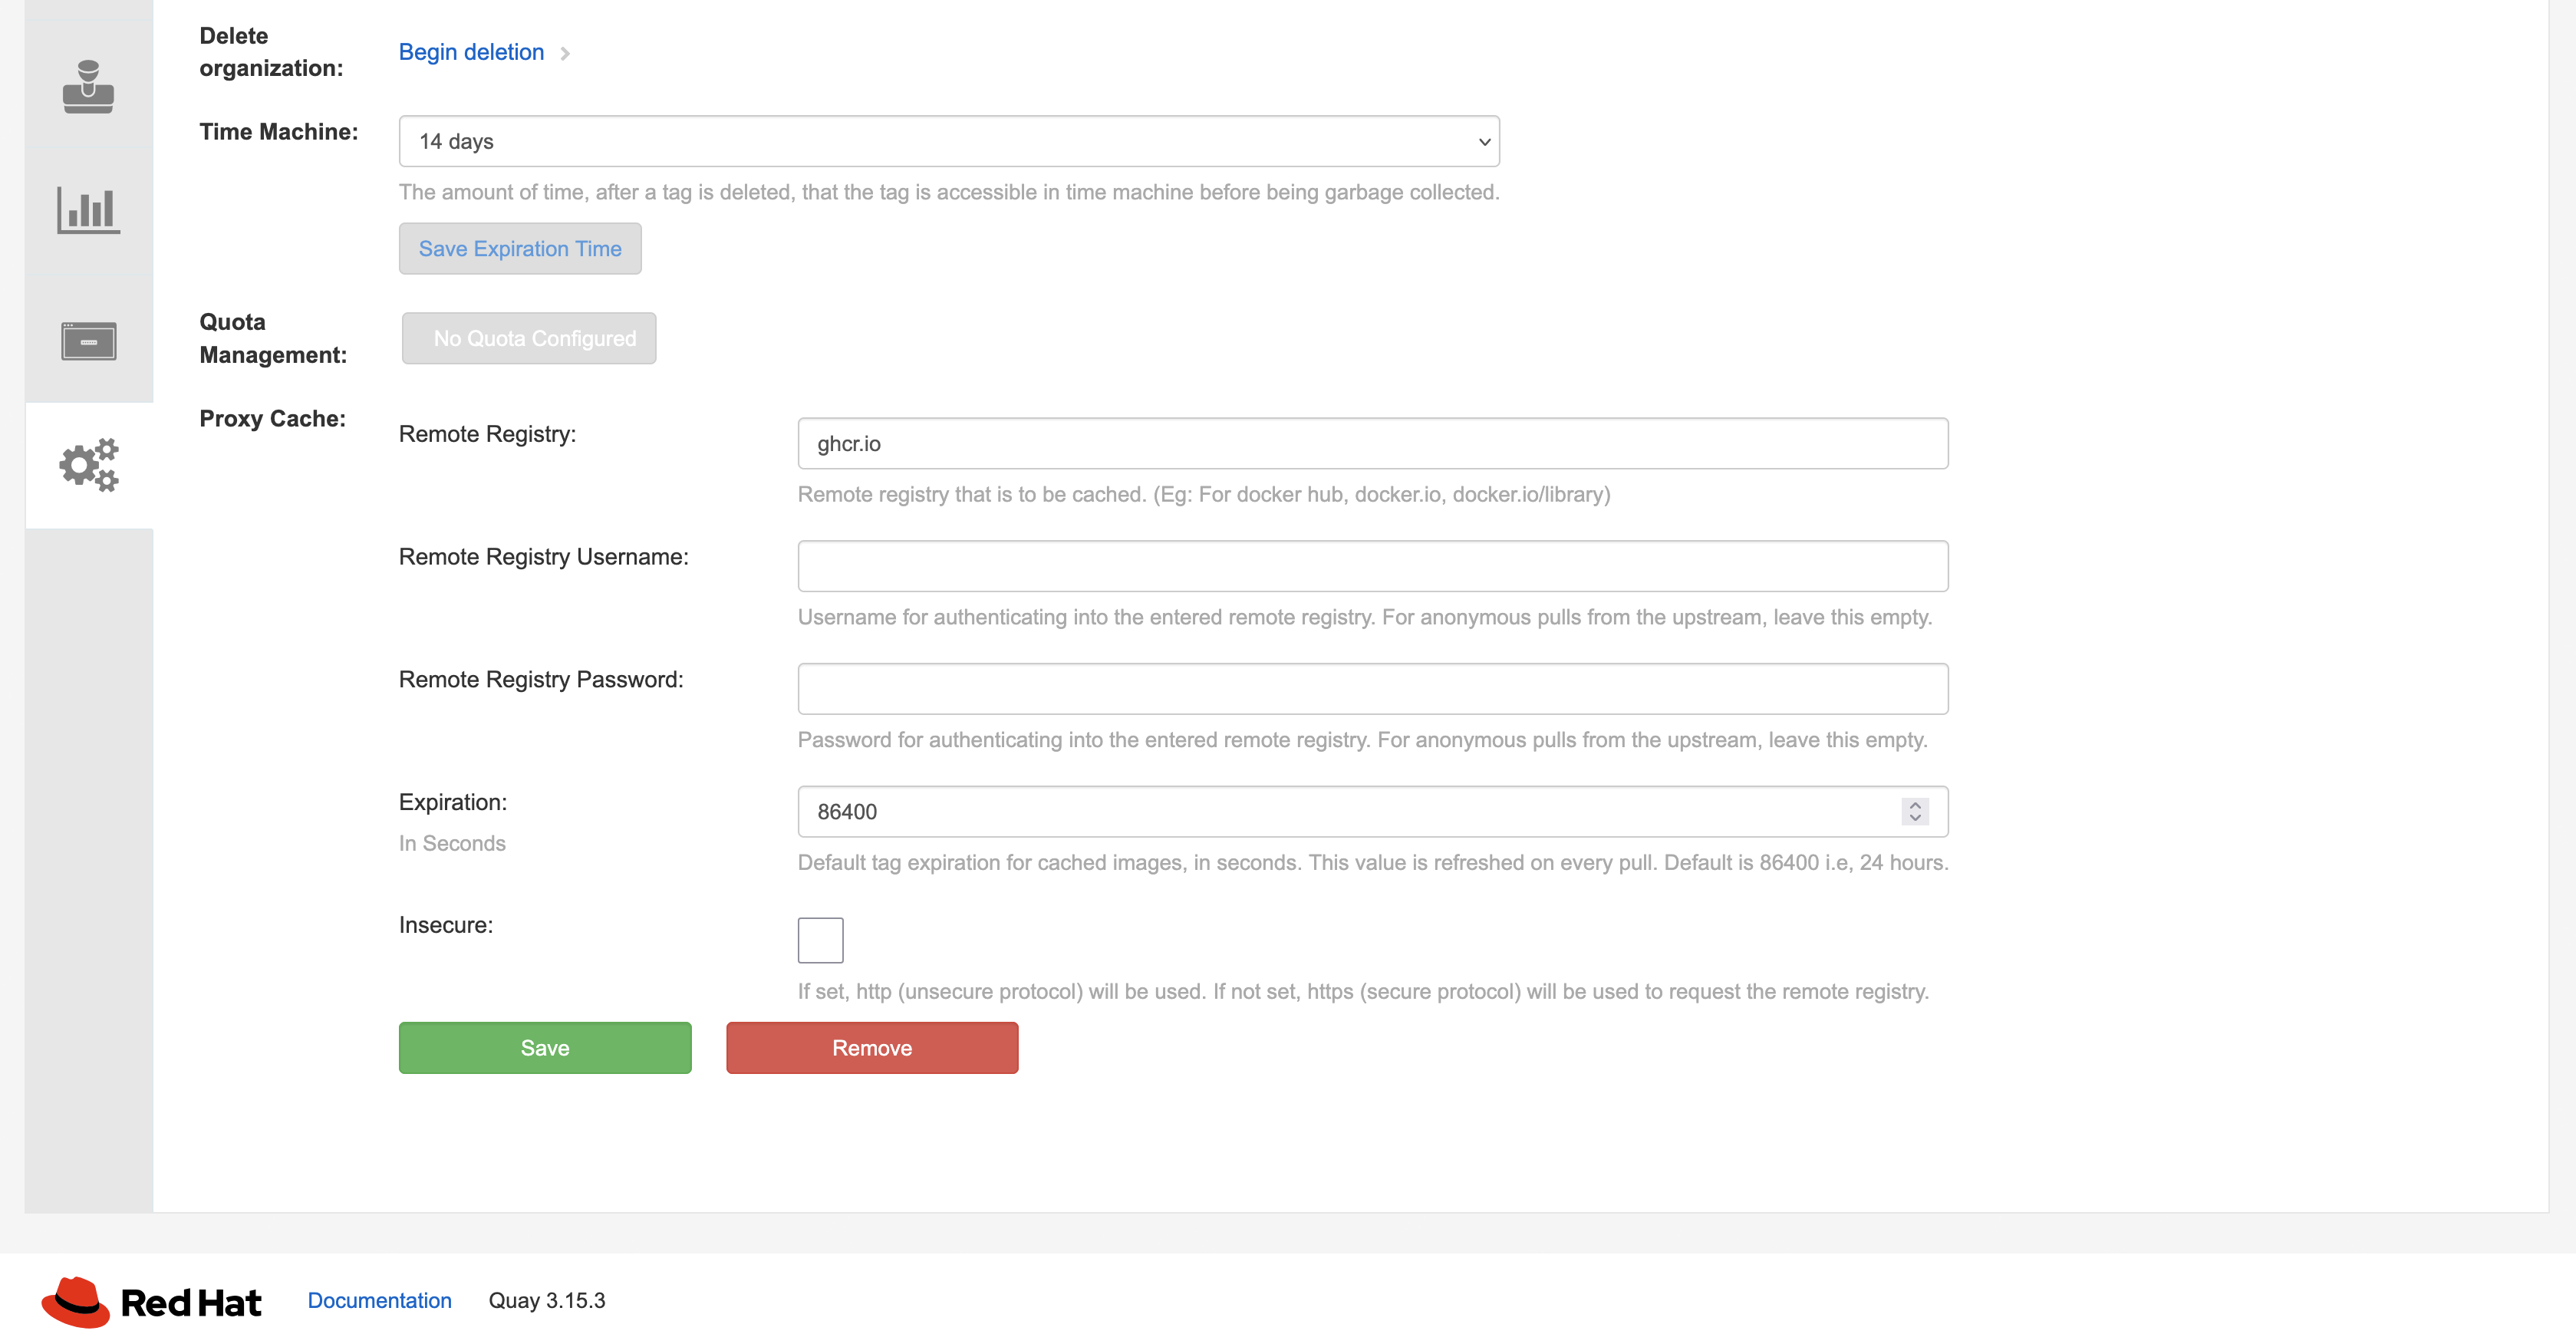Enable the Insecure checkbox
The image size is (2576, 1344).
pyautogui.click(x=820, y=940)
